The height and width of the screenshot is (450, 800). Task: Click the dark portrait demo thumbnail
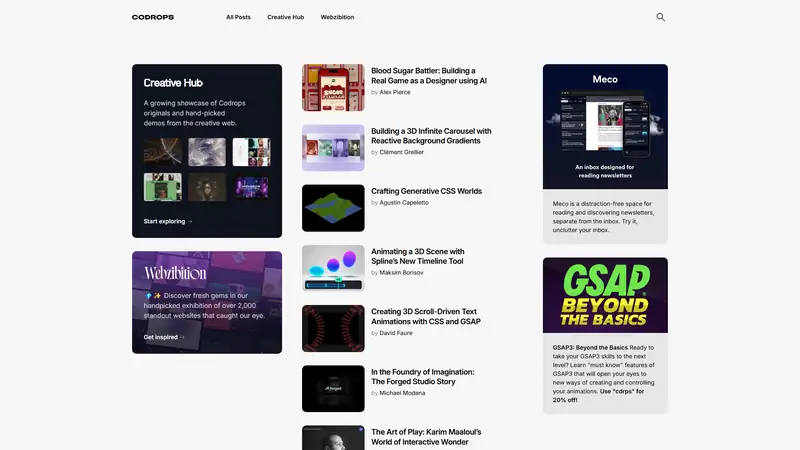click(x=207, y=187)
